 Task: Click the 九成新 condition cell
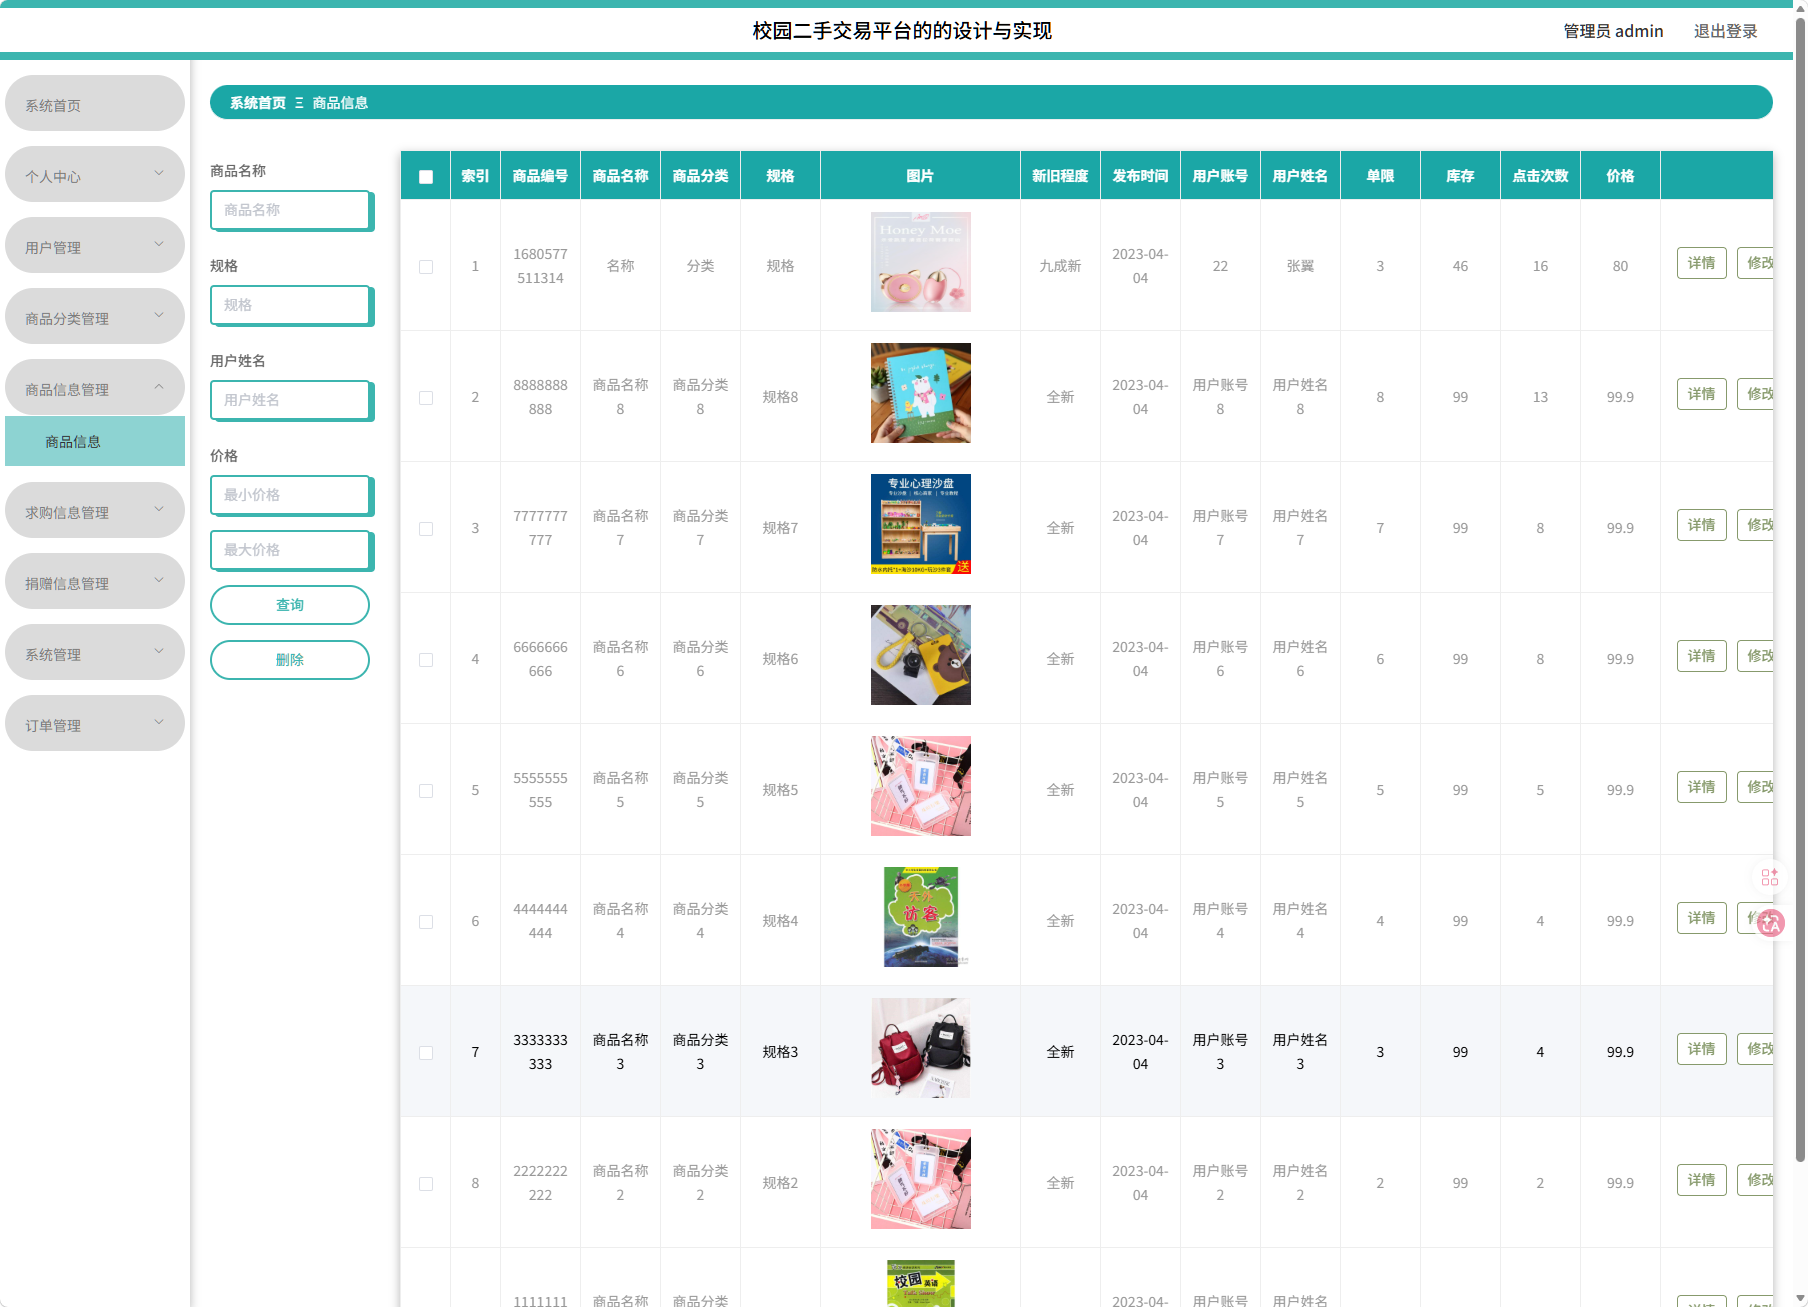click(x=1060, y=266)
